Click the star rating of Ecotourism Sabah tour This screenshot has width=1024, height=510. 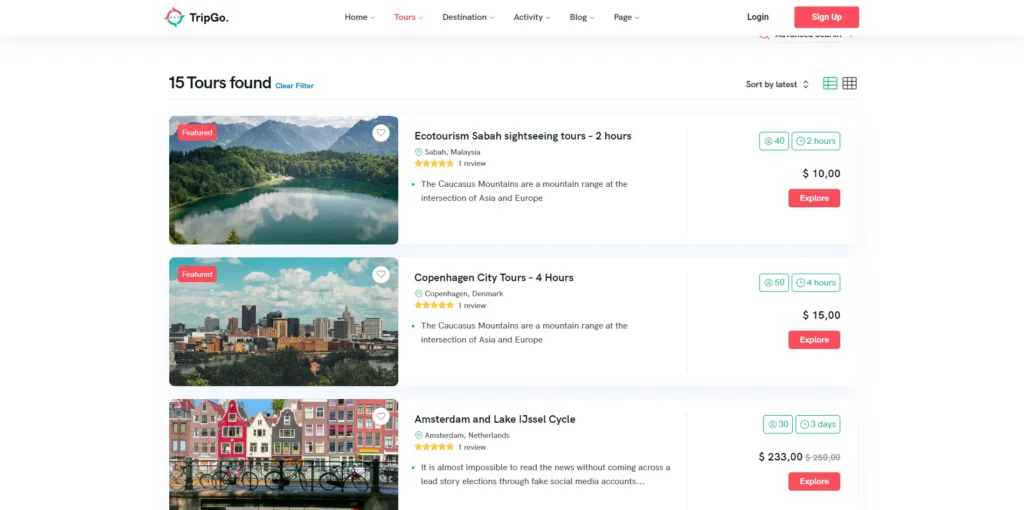(x=434, y=163)
